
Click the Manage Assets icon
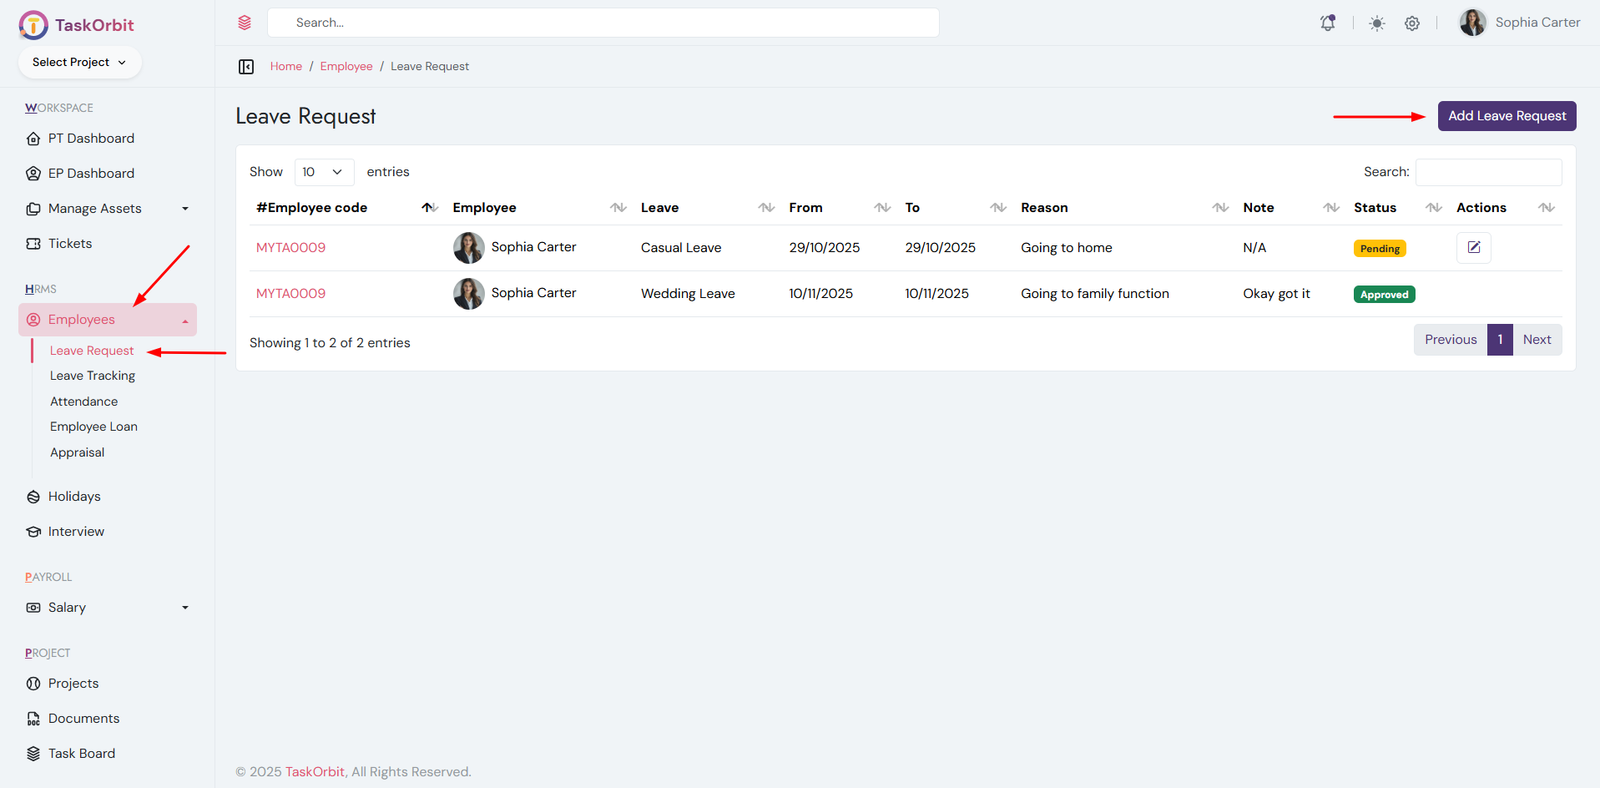[x=33, y=209]
